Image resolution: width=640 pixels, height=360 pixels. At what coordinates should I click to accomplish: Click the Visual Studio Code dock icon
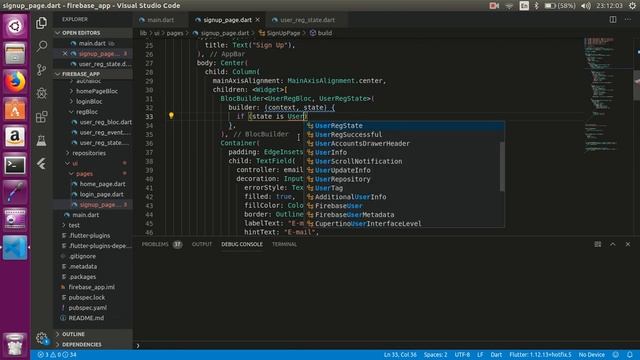[15, 248]
